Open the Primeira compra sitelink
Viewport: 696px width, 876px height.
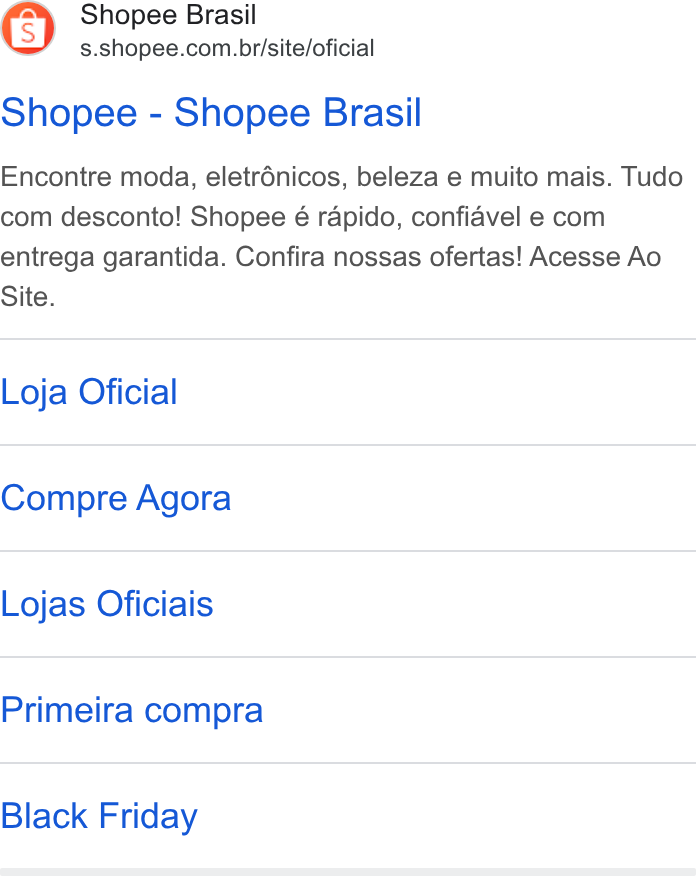pyautogui.click(x=132, y=710)
